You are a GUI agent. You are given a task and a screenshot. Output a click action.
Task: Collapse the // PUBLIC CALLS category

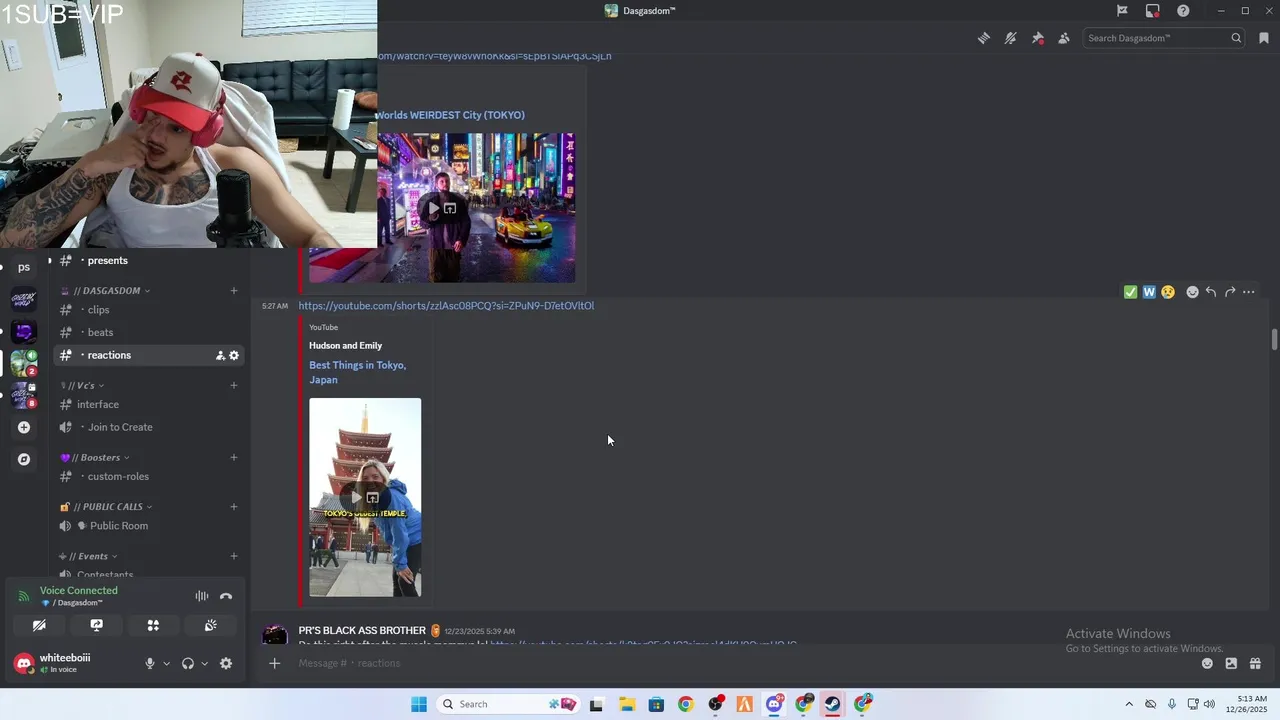click(106, 507)
